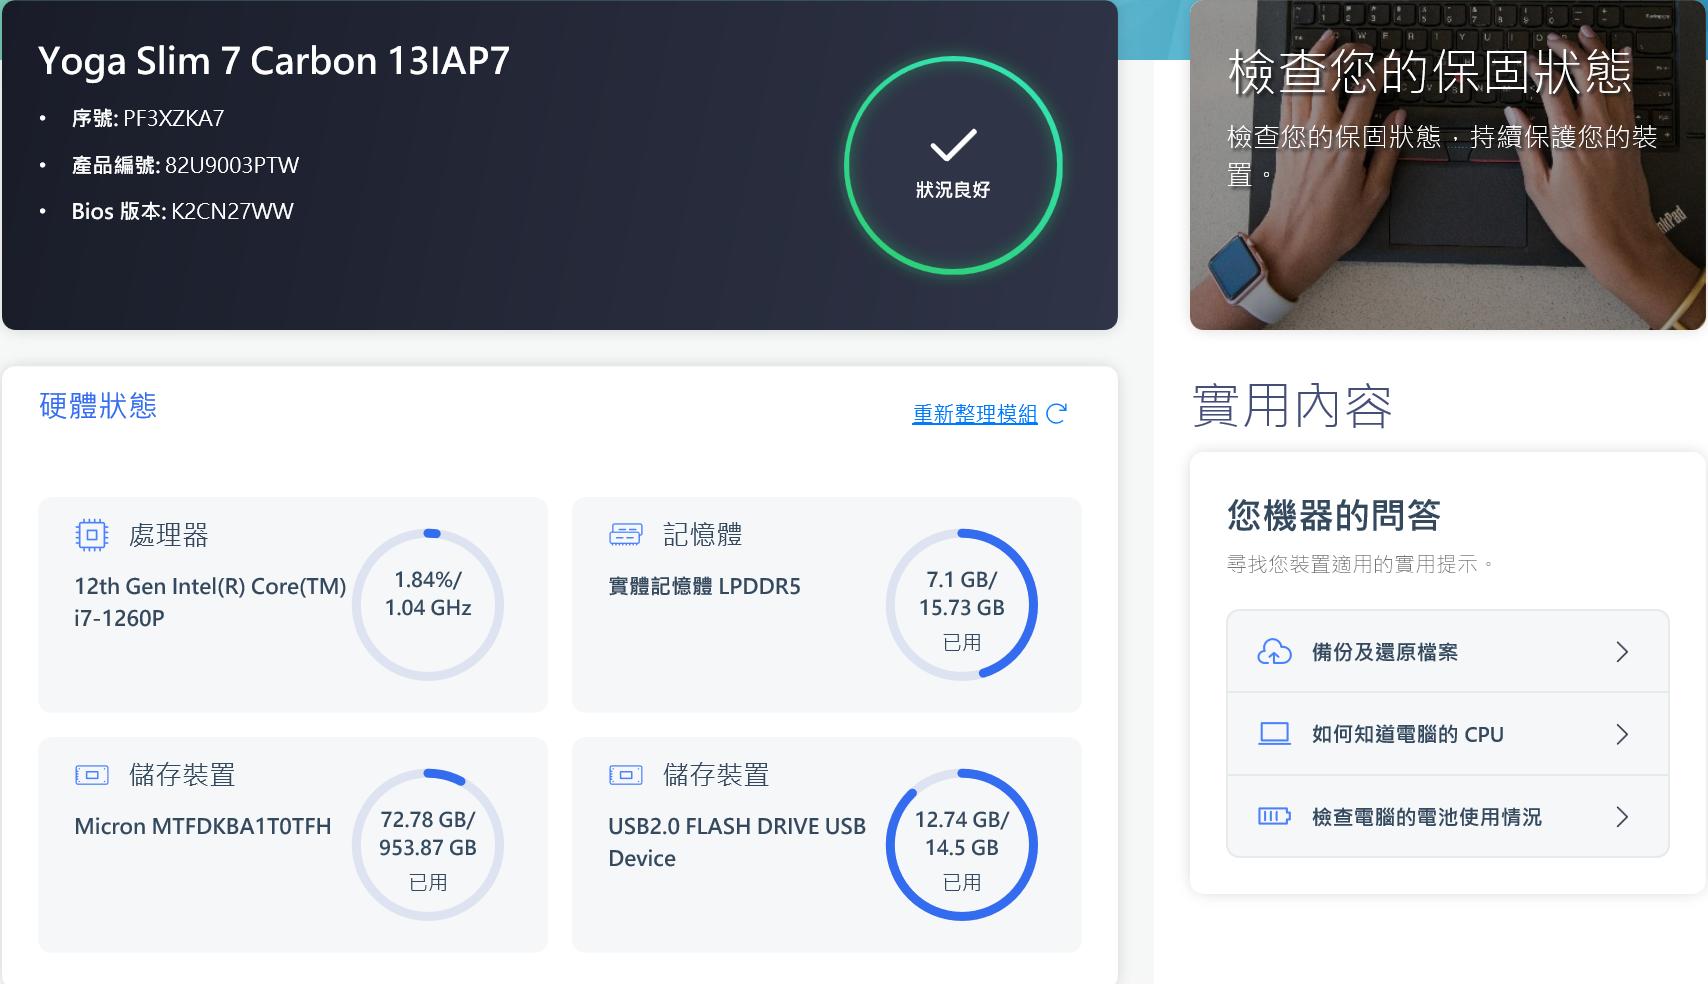Click the memory module icon
This screenshot has height=984, width=1708.
pos(626,535)
